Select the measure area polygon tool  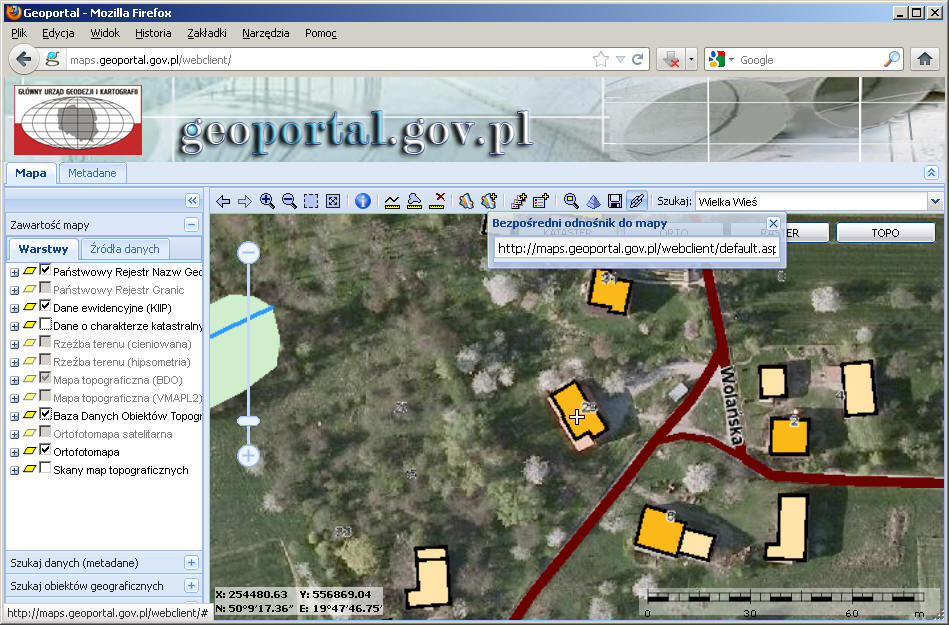click(x=415, y=201)
